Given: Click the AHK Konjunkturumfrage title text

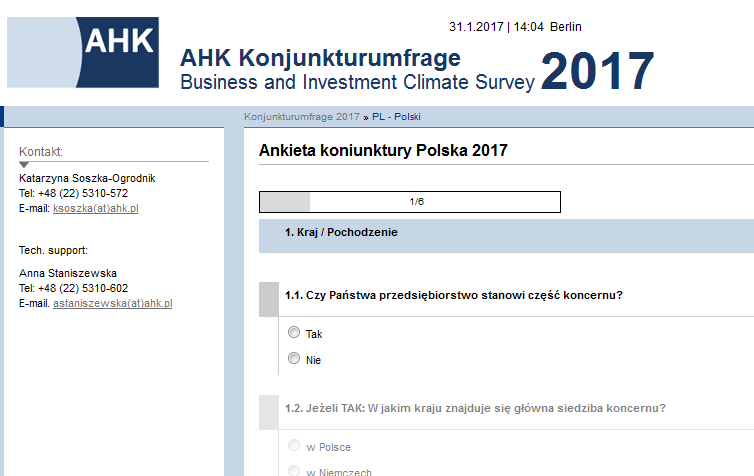Looking at the screenshot, I should 320,58.
